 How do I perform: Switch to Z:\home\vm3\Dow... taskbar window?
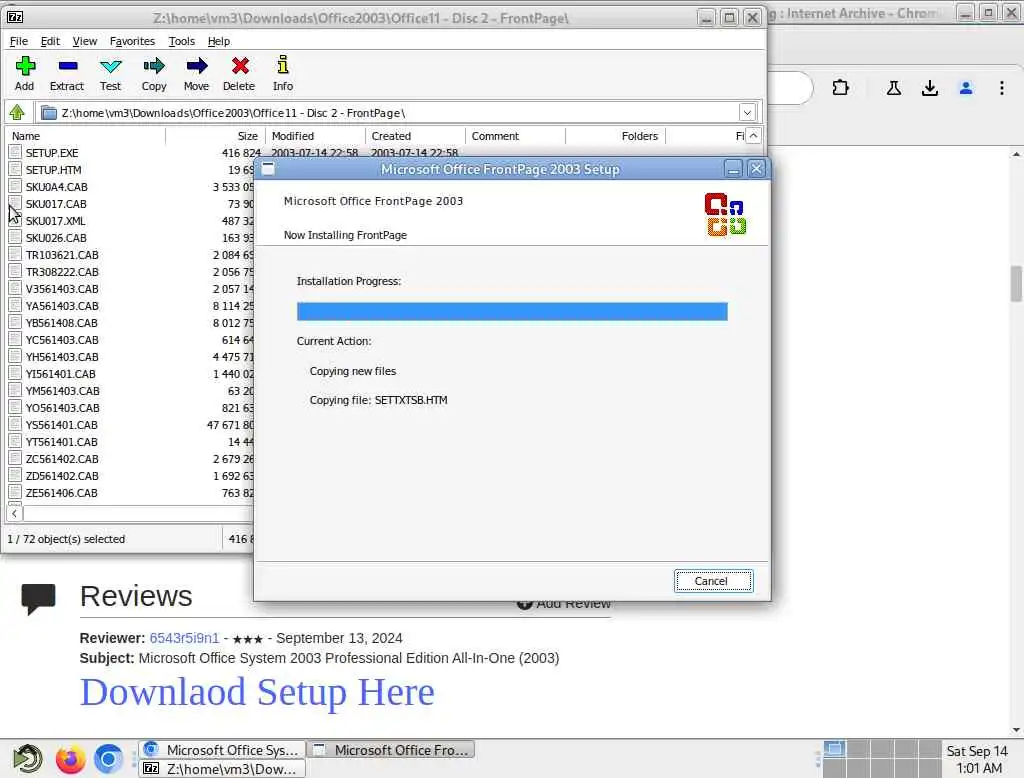[x=223, y=768]
